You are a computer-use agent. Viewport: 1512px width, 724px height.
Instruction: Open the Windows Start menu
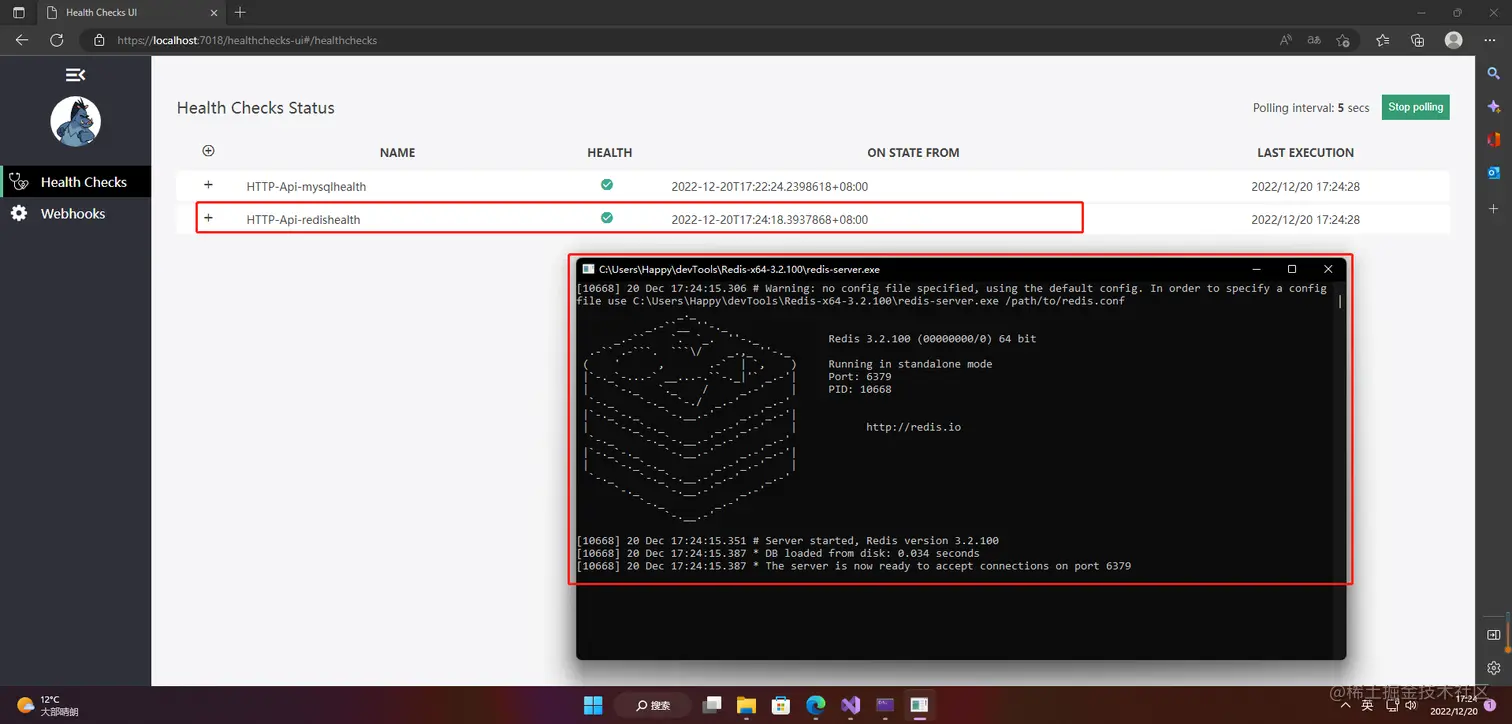[593, 704]
